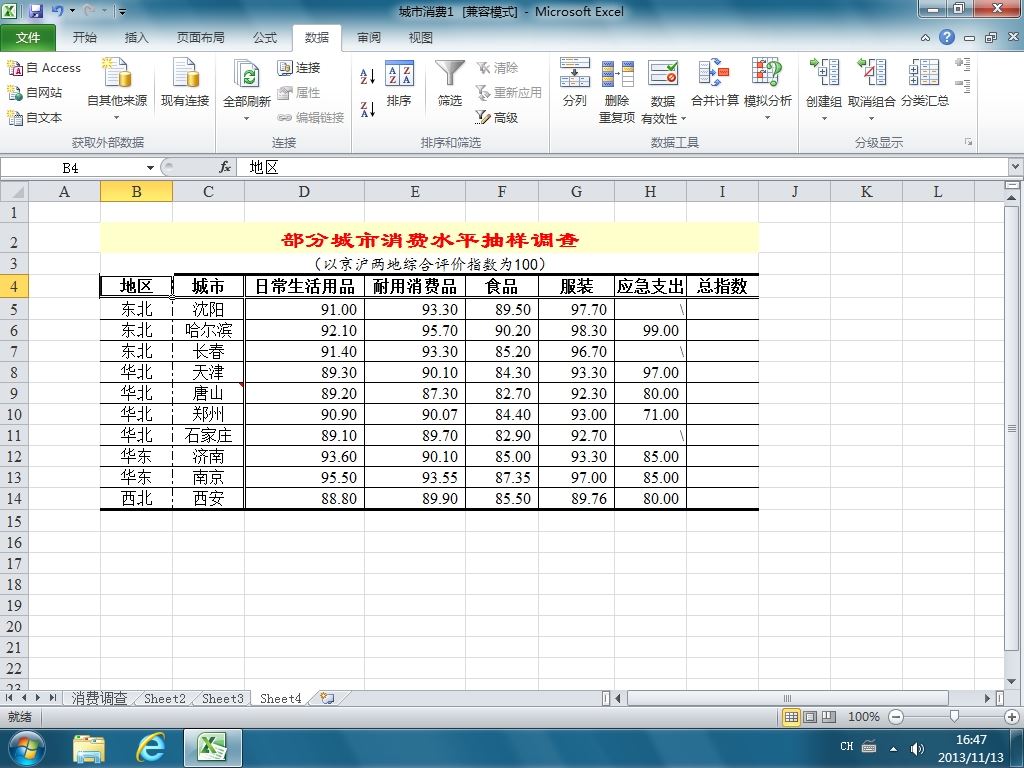
Task: Click the formula bar showing 地区
Action: (622, 168)
